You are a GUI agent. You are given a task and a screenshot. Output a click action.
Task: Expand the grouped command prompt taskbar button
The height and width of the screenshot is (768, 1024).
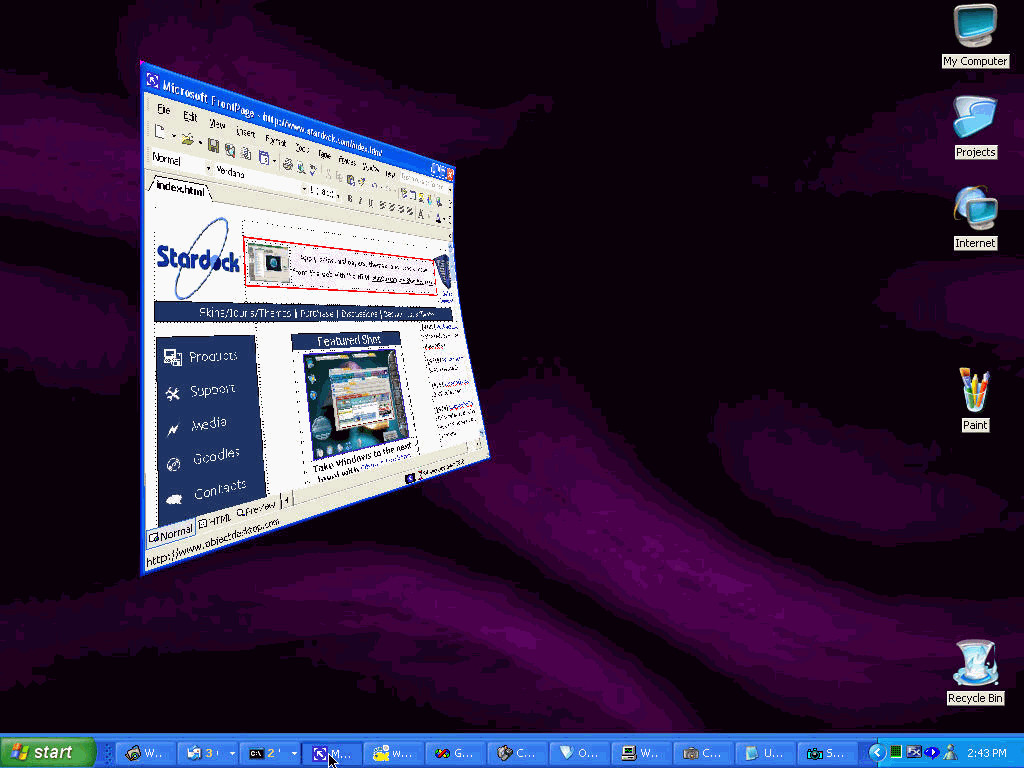click(294, 753)
